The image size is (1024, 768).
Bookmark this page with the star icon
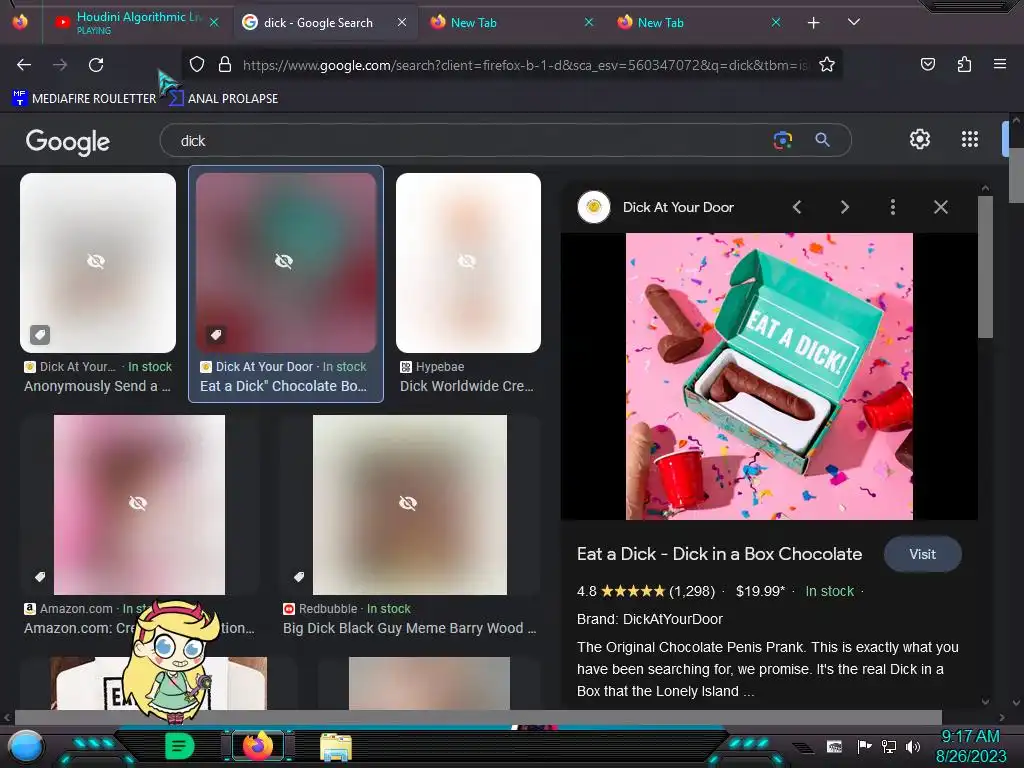(827, 64)
